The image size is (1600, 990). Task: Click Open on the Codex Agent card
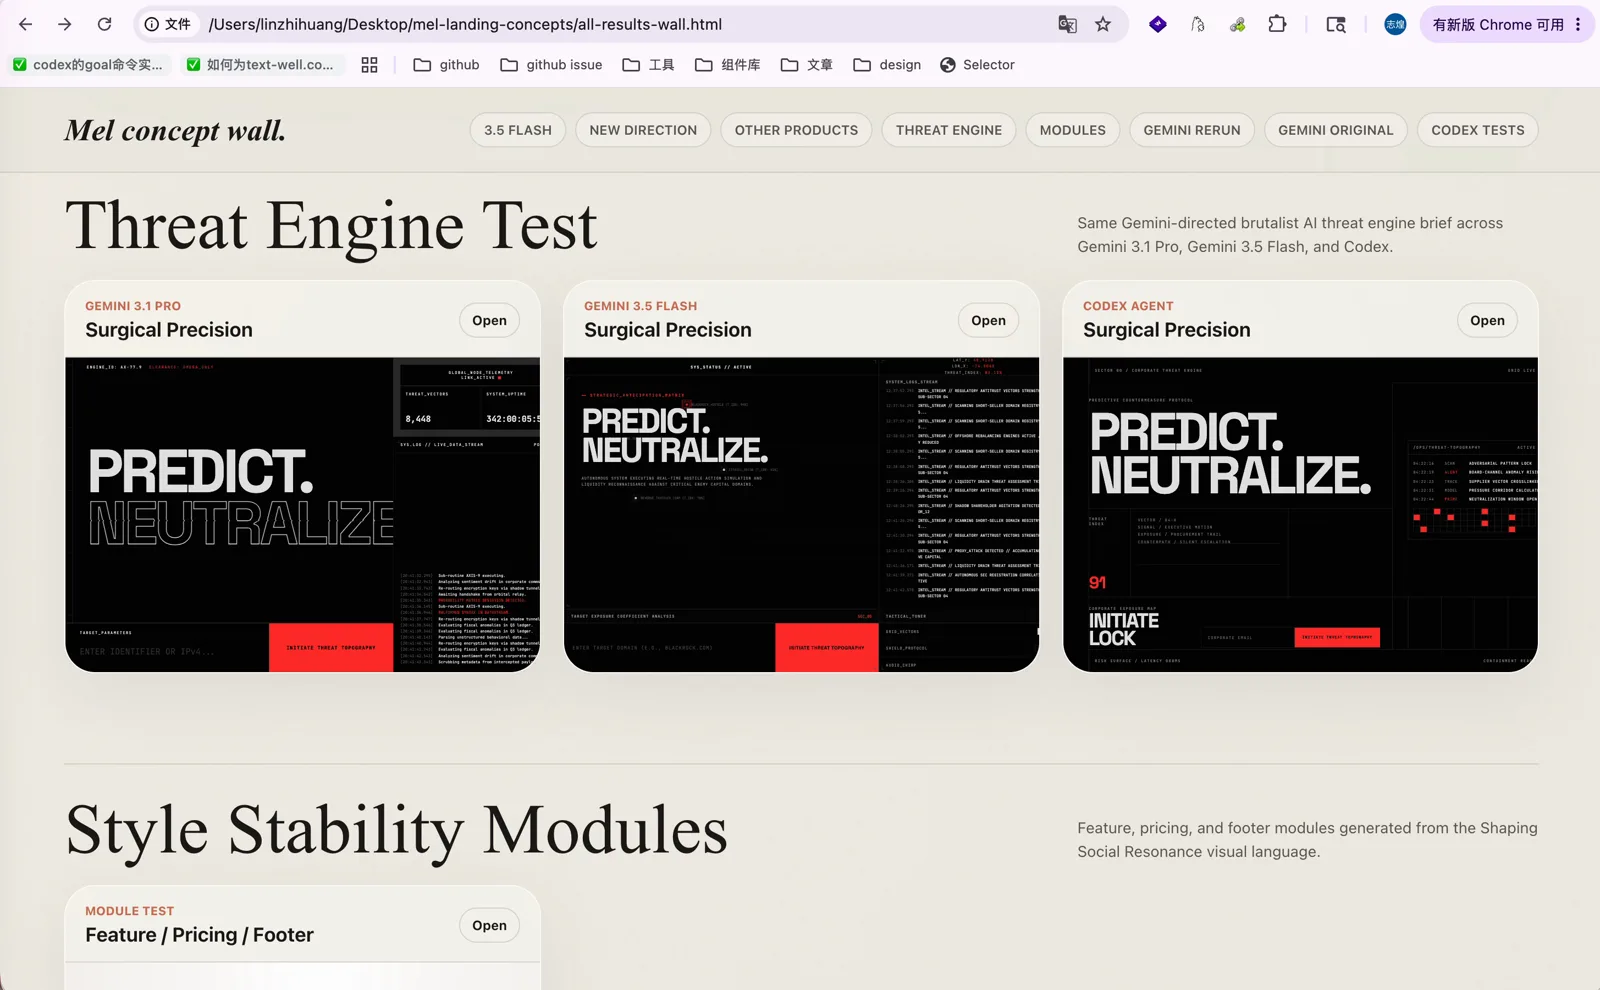(x=1487, y=320)
